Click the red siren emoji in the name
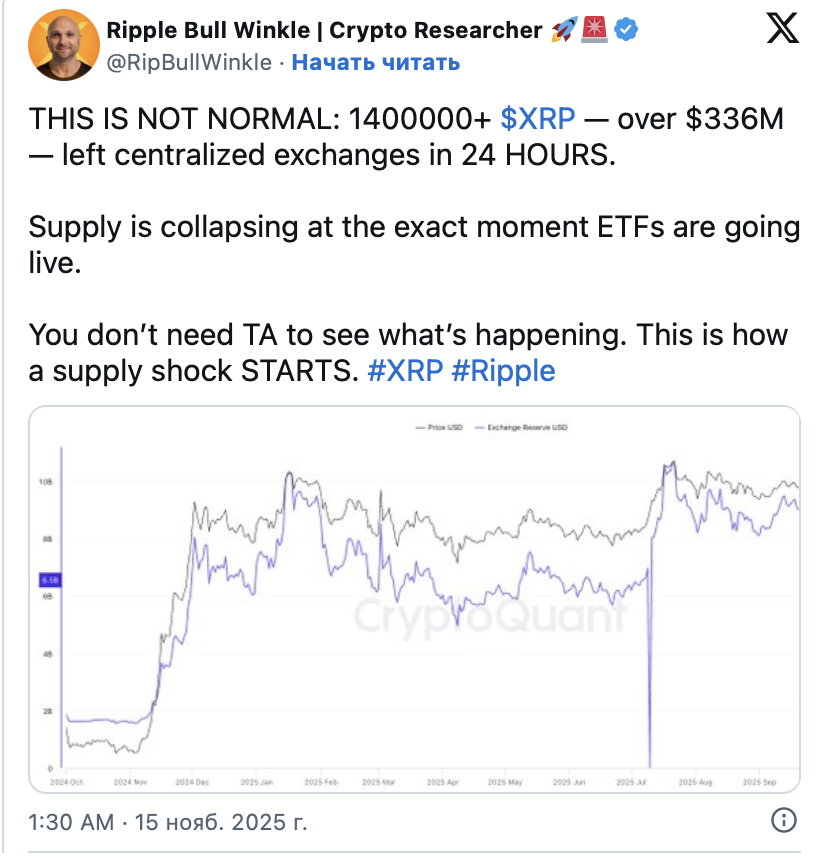This screenshot has width=824, height=864. (x=594, y=31)
